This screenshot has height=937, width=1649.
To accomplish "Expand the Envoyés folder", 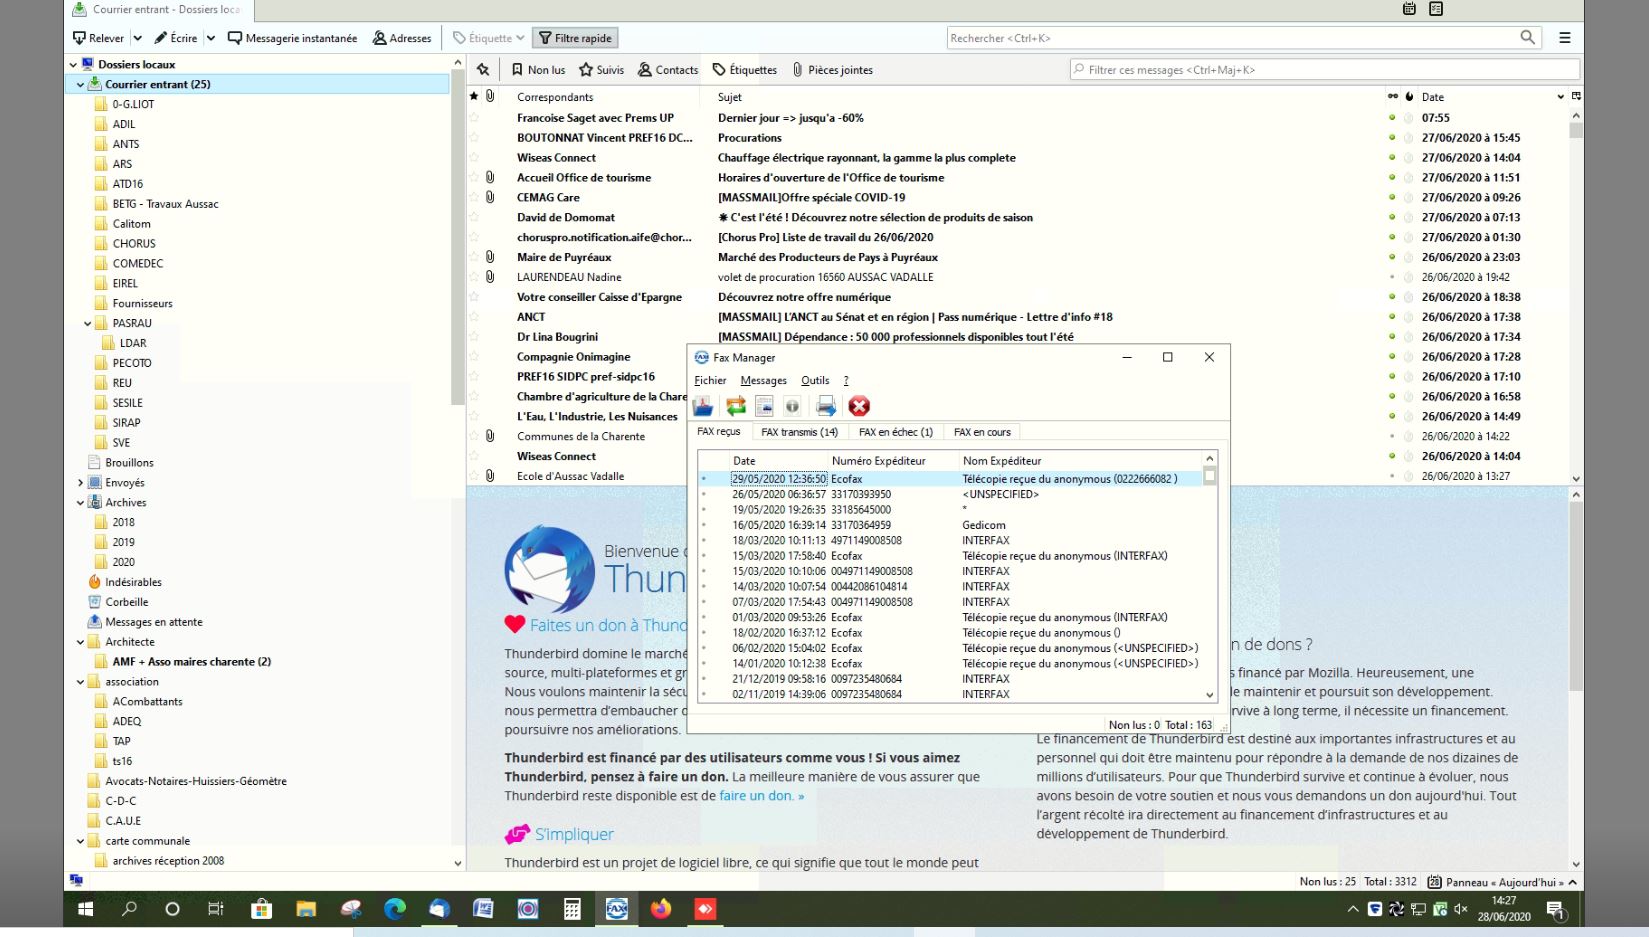I will pyautogui.click(x=81, y=483).
